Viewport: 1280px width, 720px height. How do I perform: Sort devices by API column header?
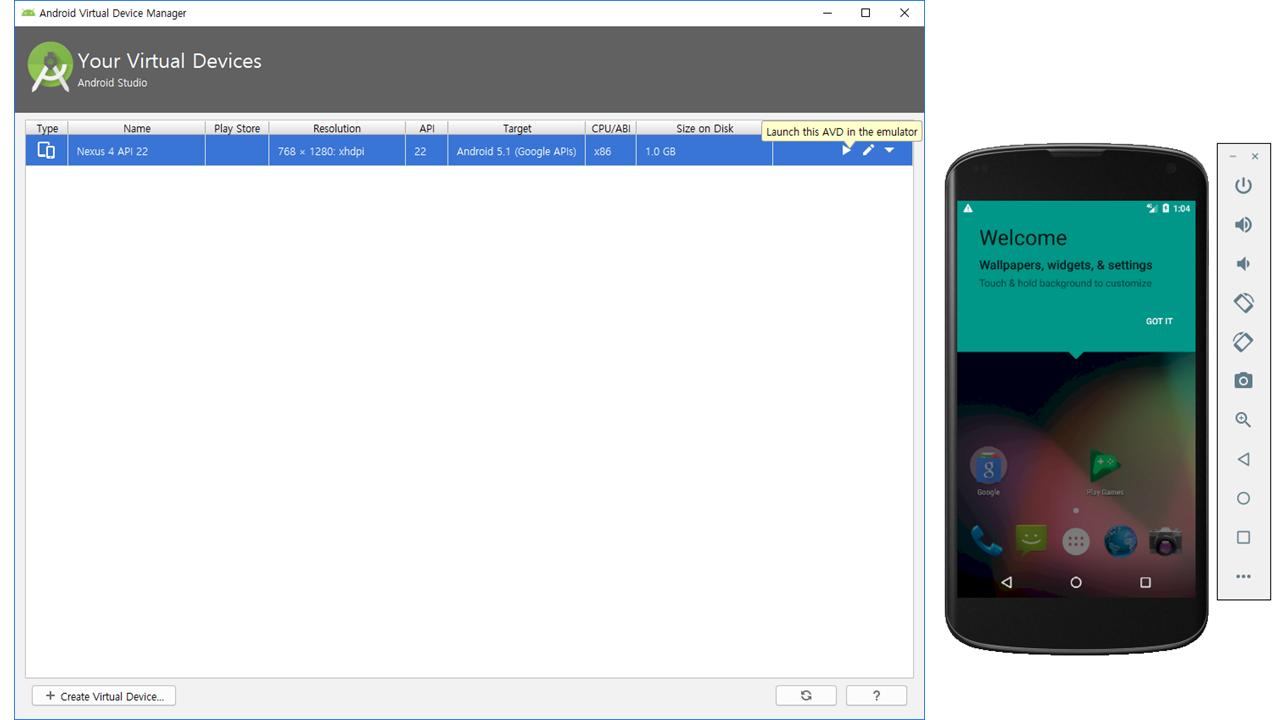pyautogui.click(x=427, y=128)
